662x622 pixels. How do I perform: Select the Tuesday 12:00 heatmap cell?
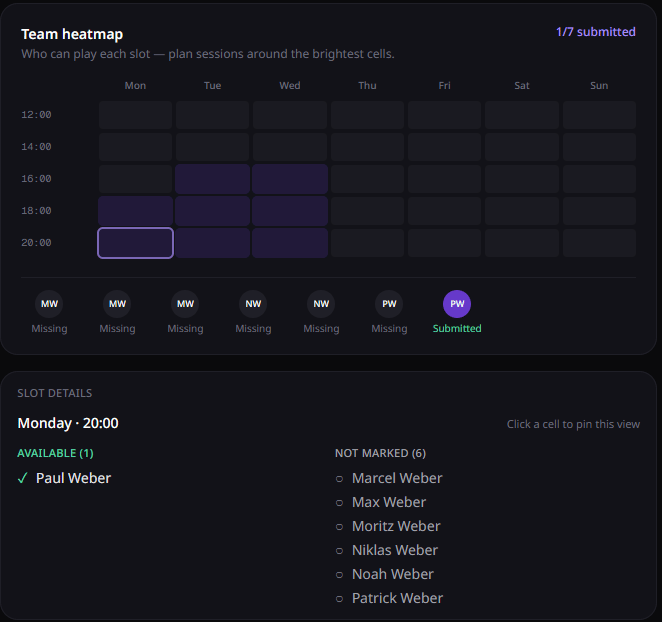(x=212, y=115)
